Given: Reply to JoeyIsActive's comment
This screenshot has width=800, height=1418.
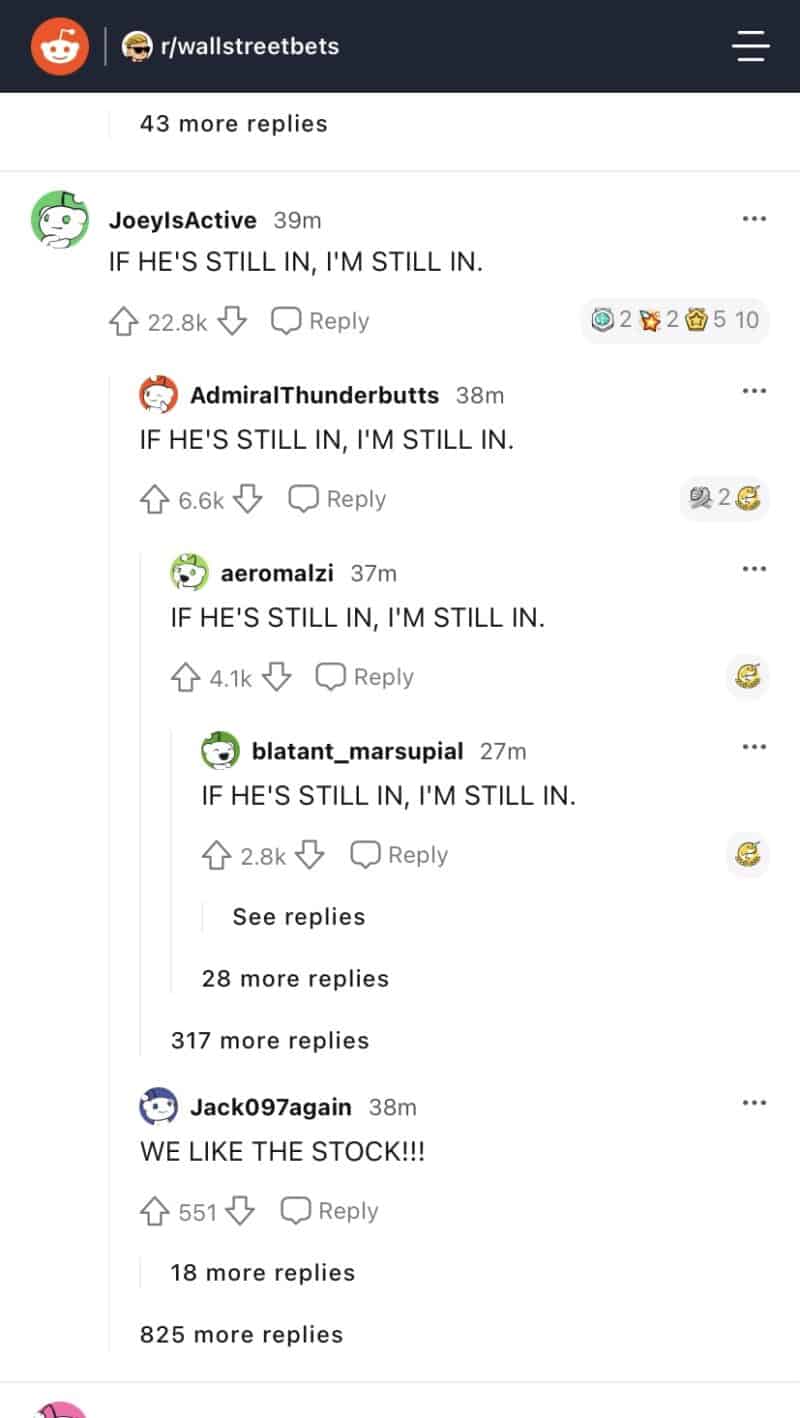Looking at the screenshot, I should [321, 321].
